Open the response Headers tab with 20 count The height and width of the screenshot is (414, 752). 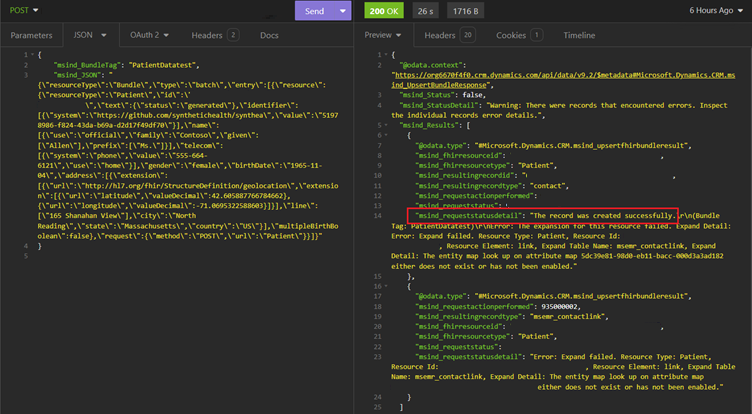449,35
